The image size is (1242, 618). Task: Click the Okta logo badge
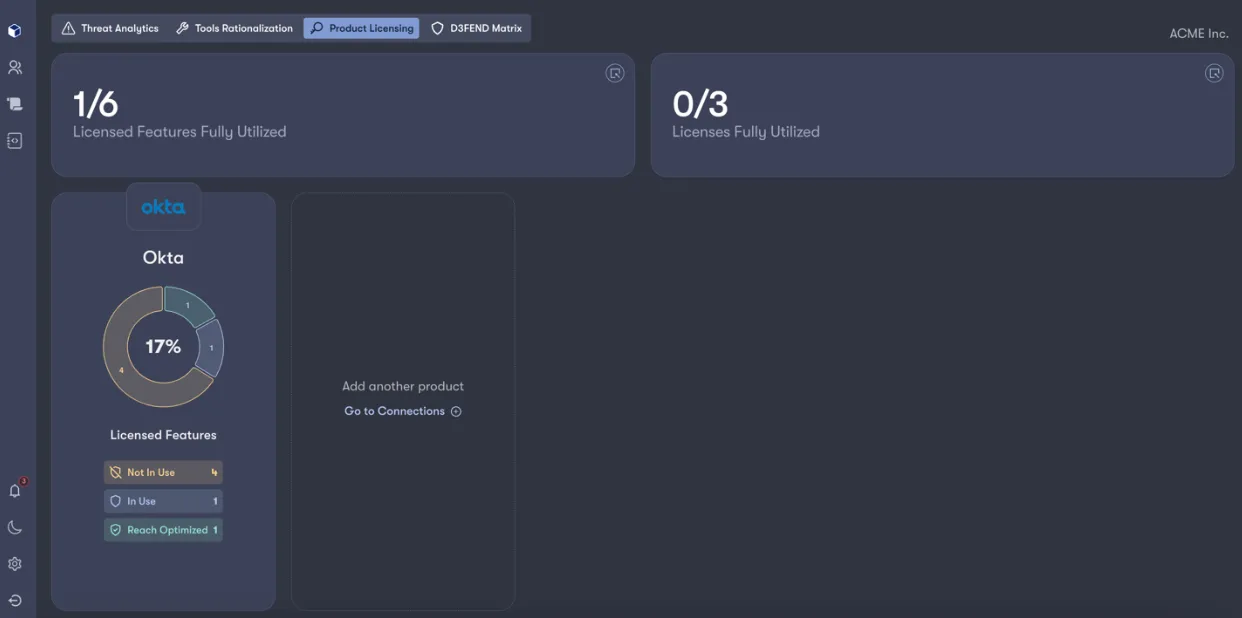click(163, 207)
